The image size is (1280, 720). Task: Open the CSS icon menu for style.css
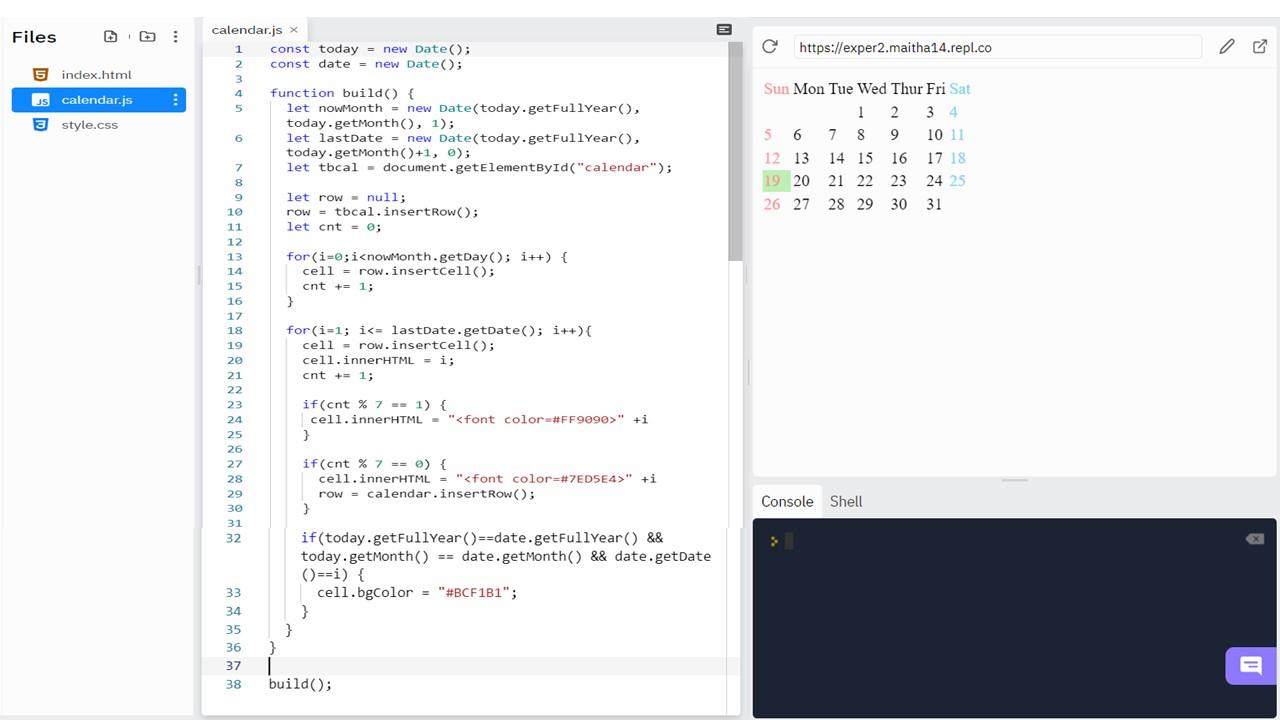41,124
